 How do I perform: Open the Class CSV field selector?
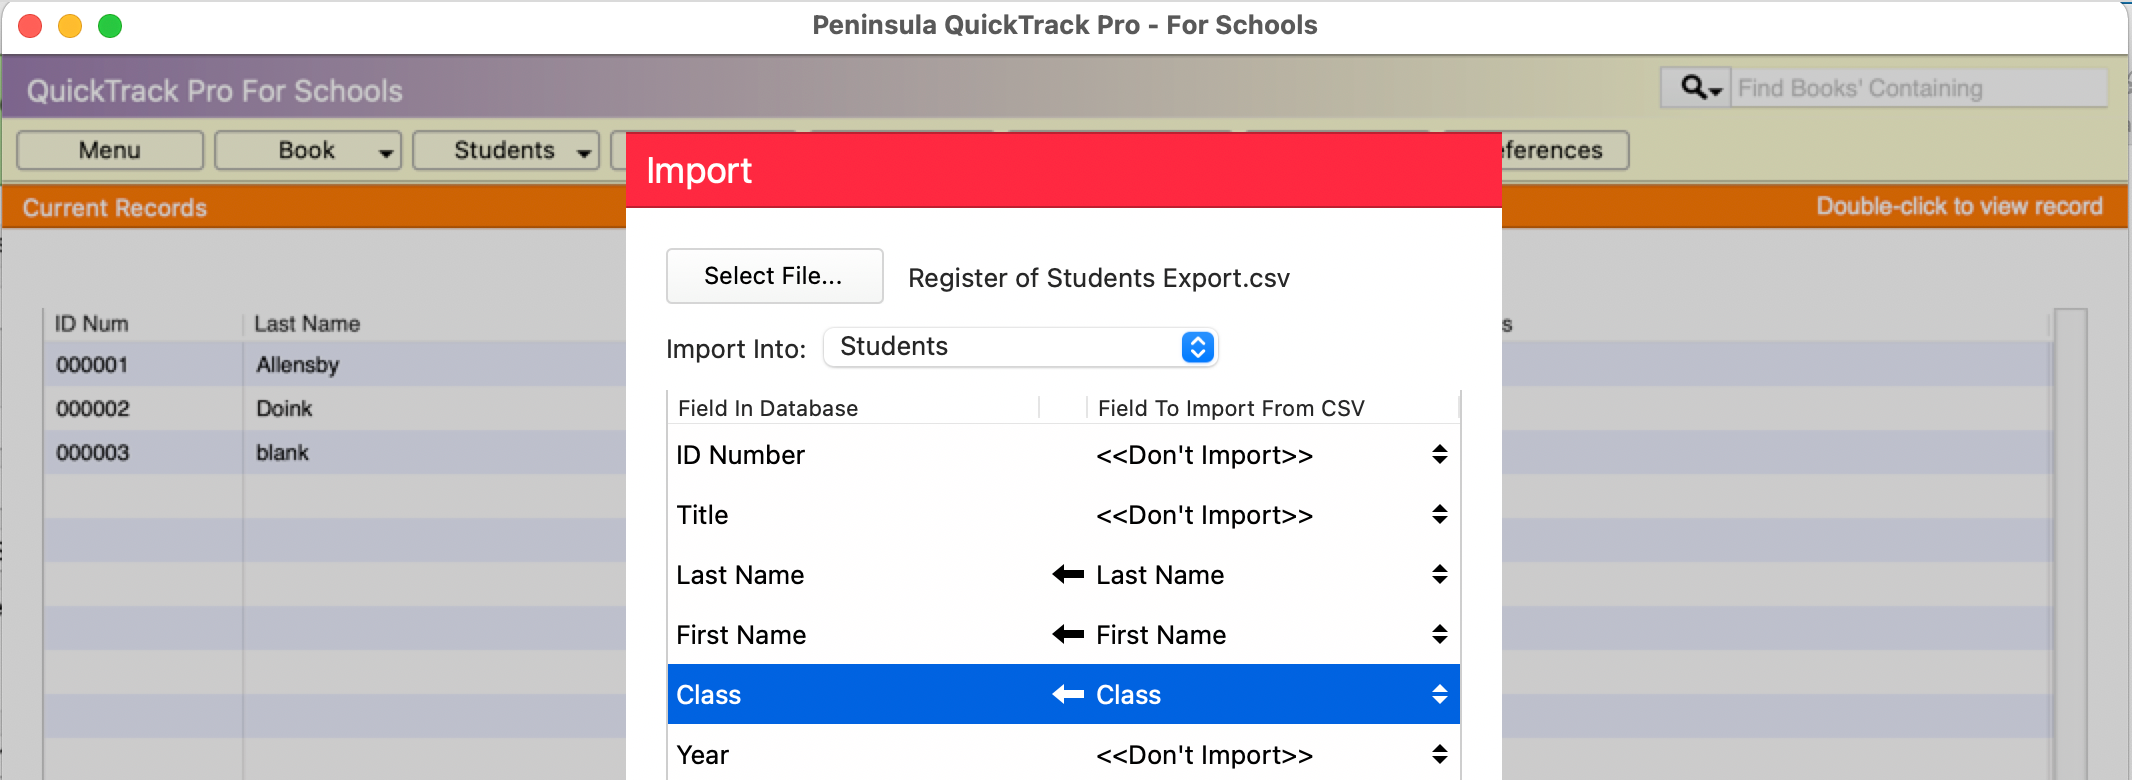click(x=1439, y=694)
